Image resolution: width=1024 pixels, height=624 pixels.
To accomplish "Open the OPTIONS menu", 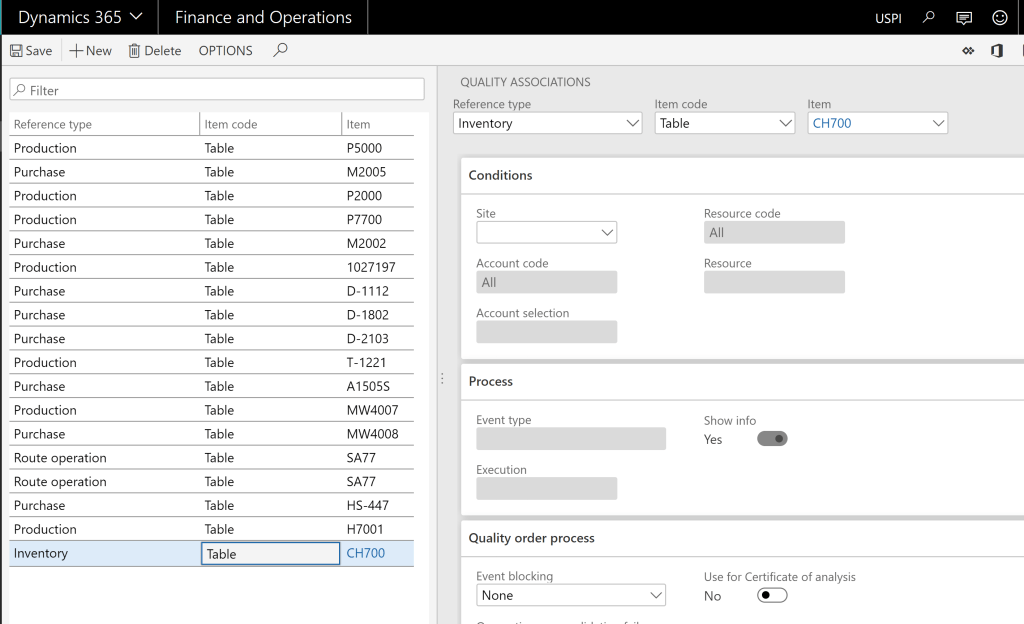I will pos(225,51).
